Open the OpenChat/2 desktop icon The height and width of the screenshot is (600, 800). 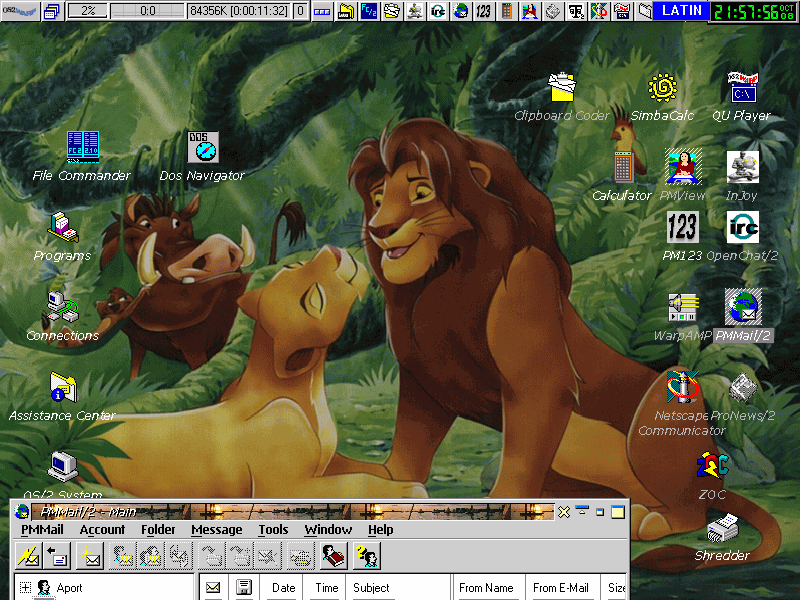[x=742, y=227]
